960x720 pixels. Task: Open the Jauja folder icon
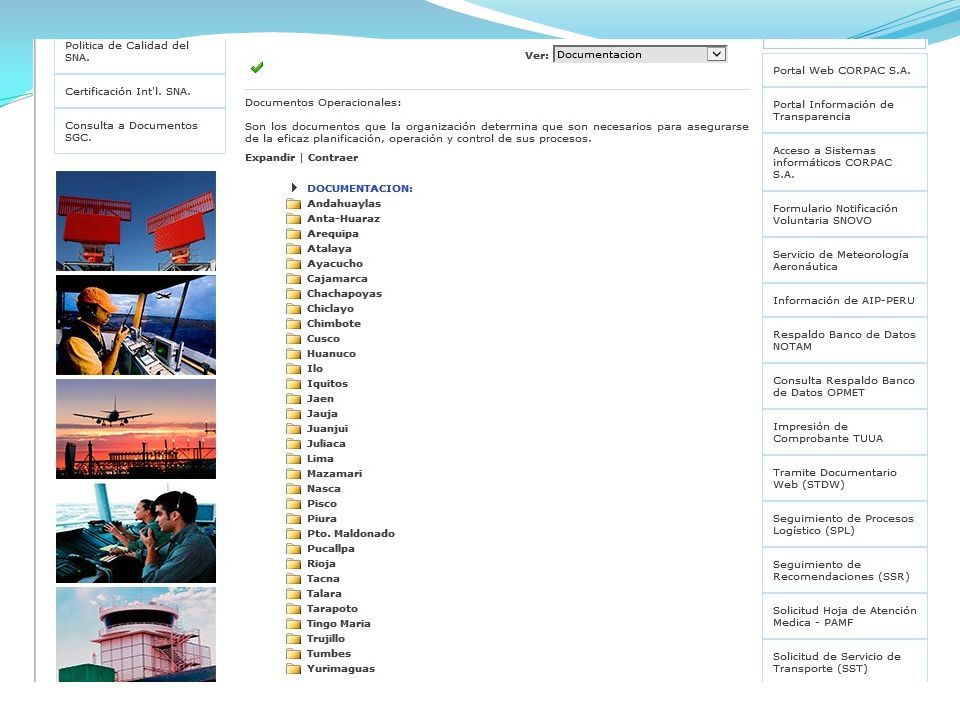pyautogui.click(x=293, y=414)
